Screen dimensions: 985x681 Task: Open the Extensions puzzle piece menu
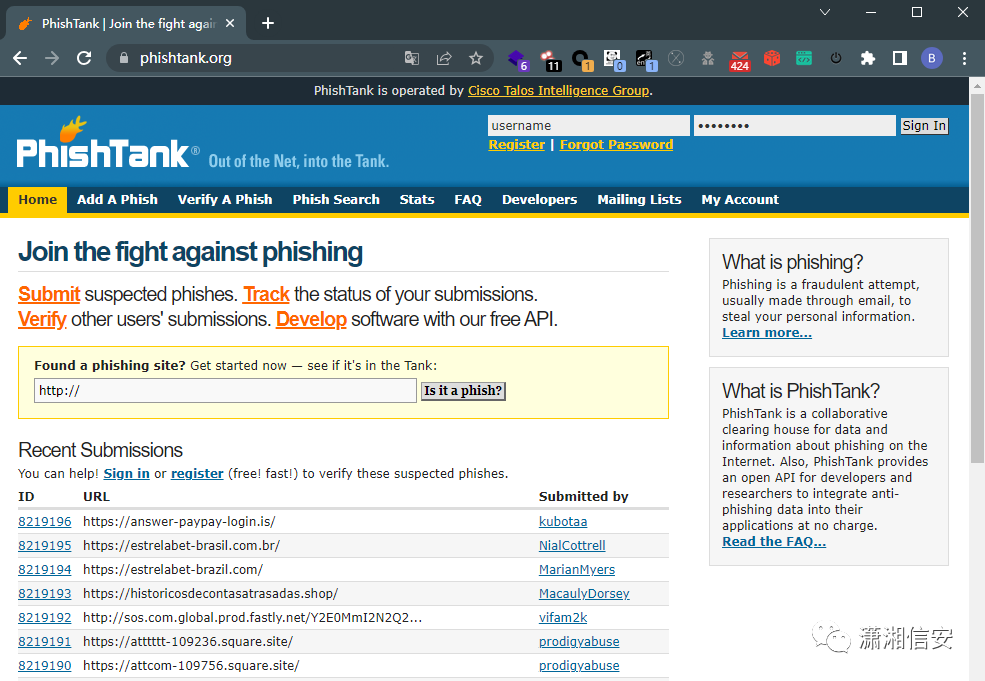(868, 58)
